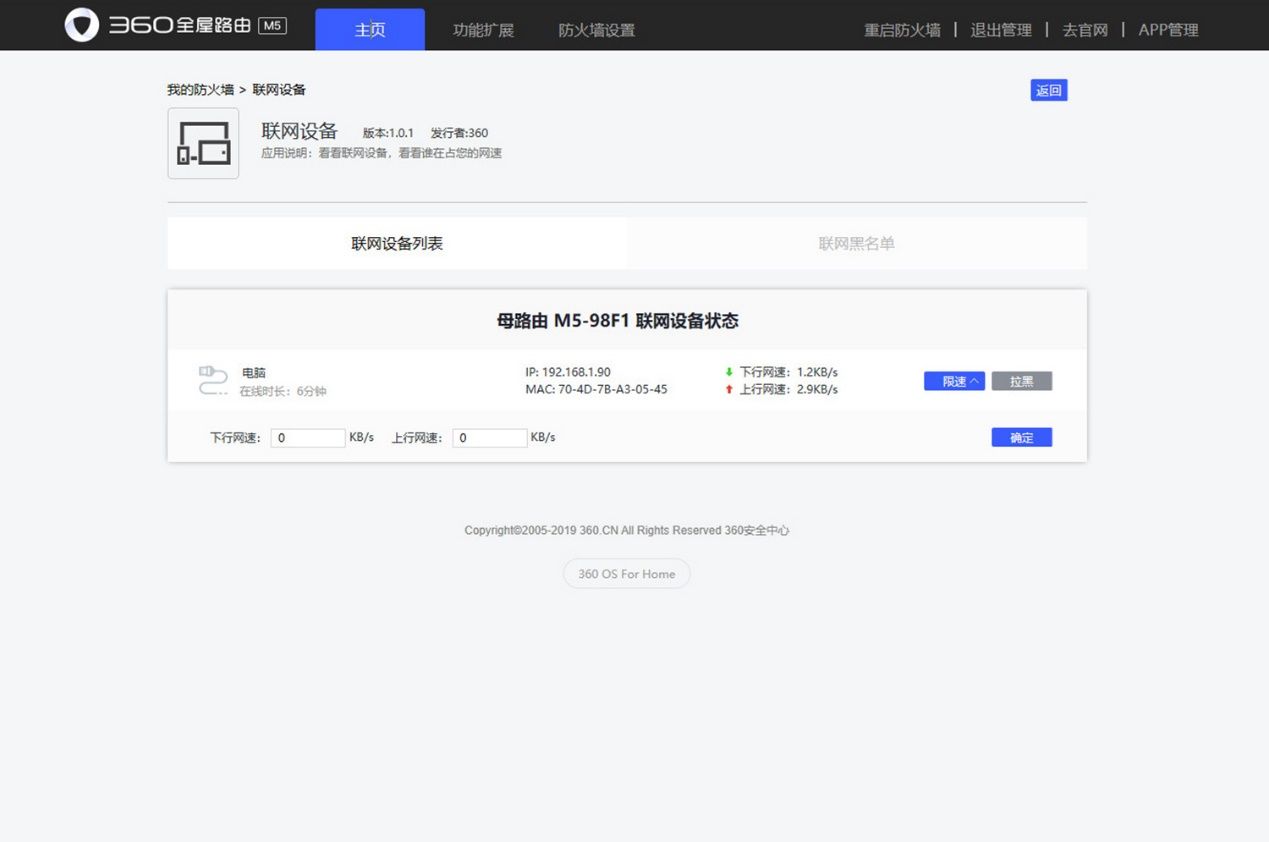This screenshot has width=1269, height=842.
Task: Click 我的防火墙 breadcrumb link
Action: tap(200, 90)
